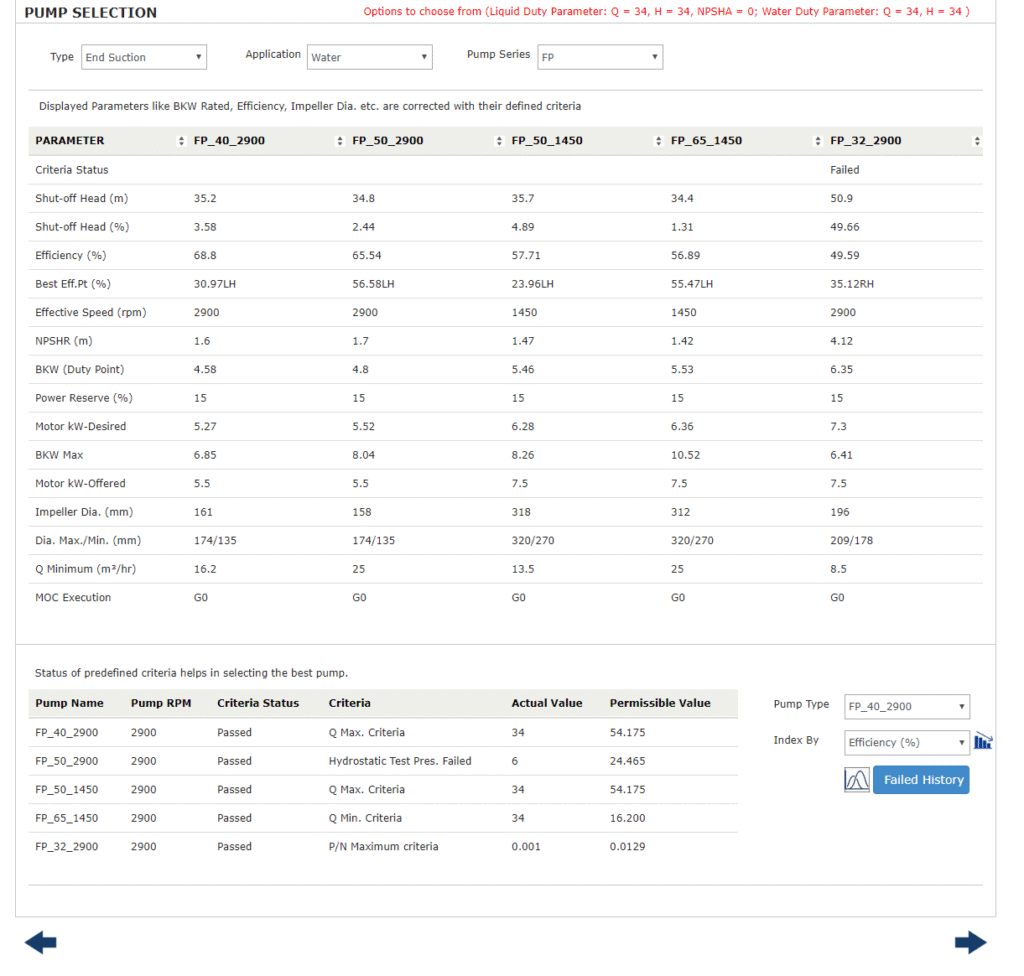Click permissible value 24.465

pyautogui.click(x=627, y=761)
